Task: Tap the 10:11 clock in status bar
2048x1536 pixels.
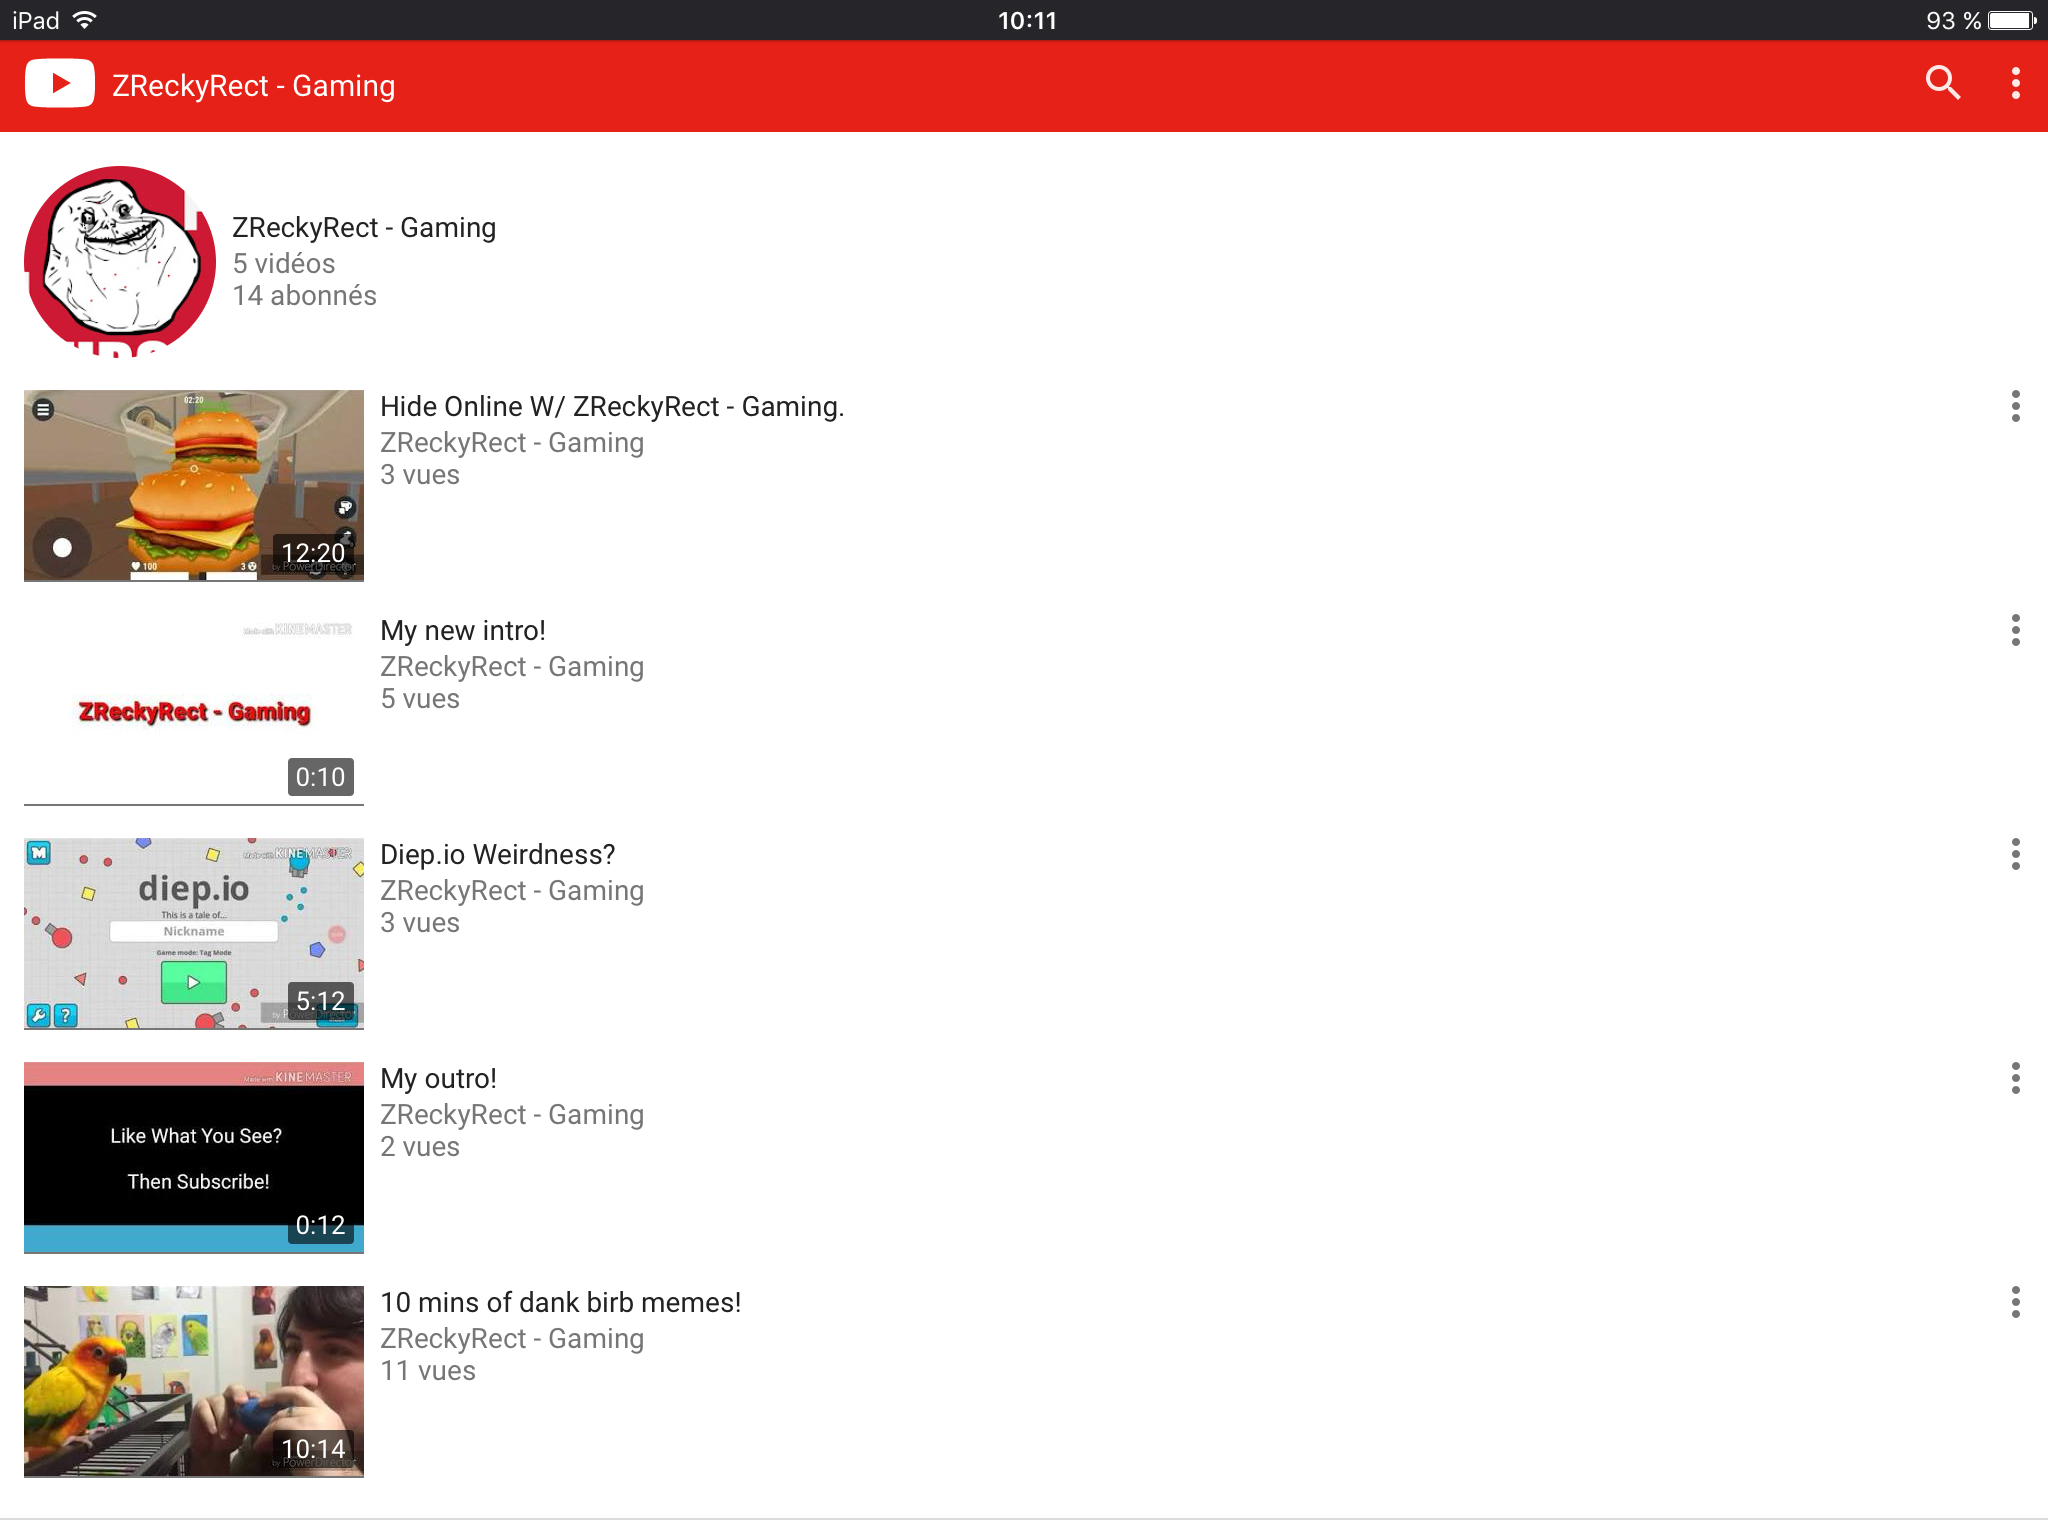Action: coord(1027,20)
